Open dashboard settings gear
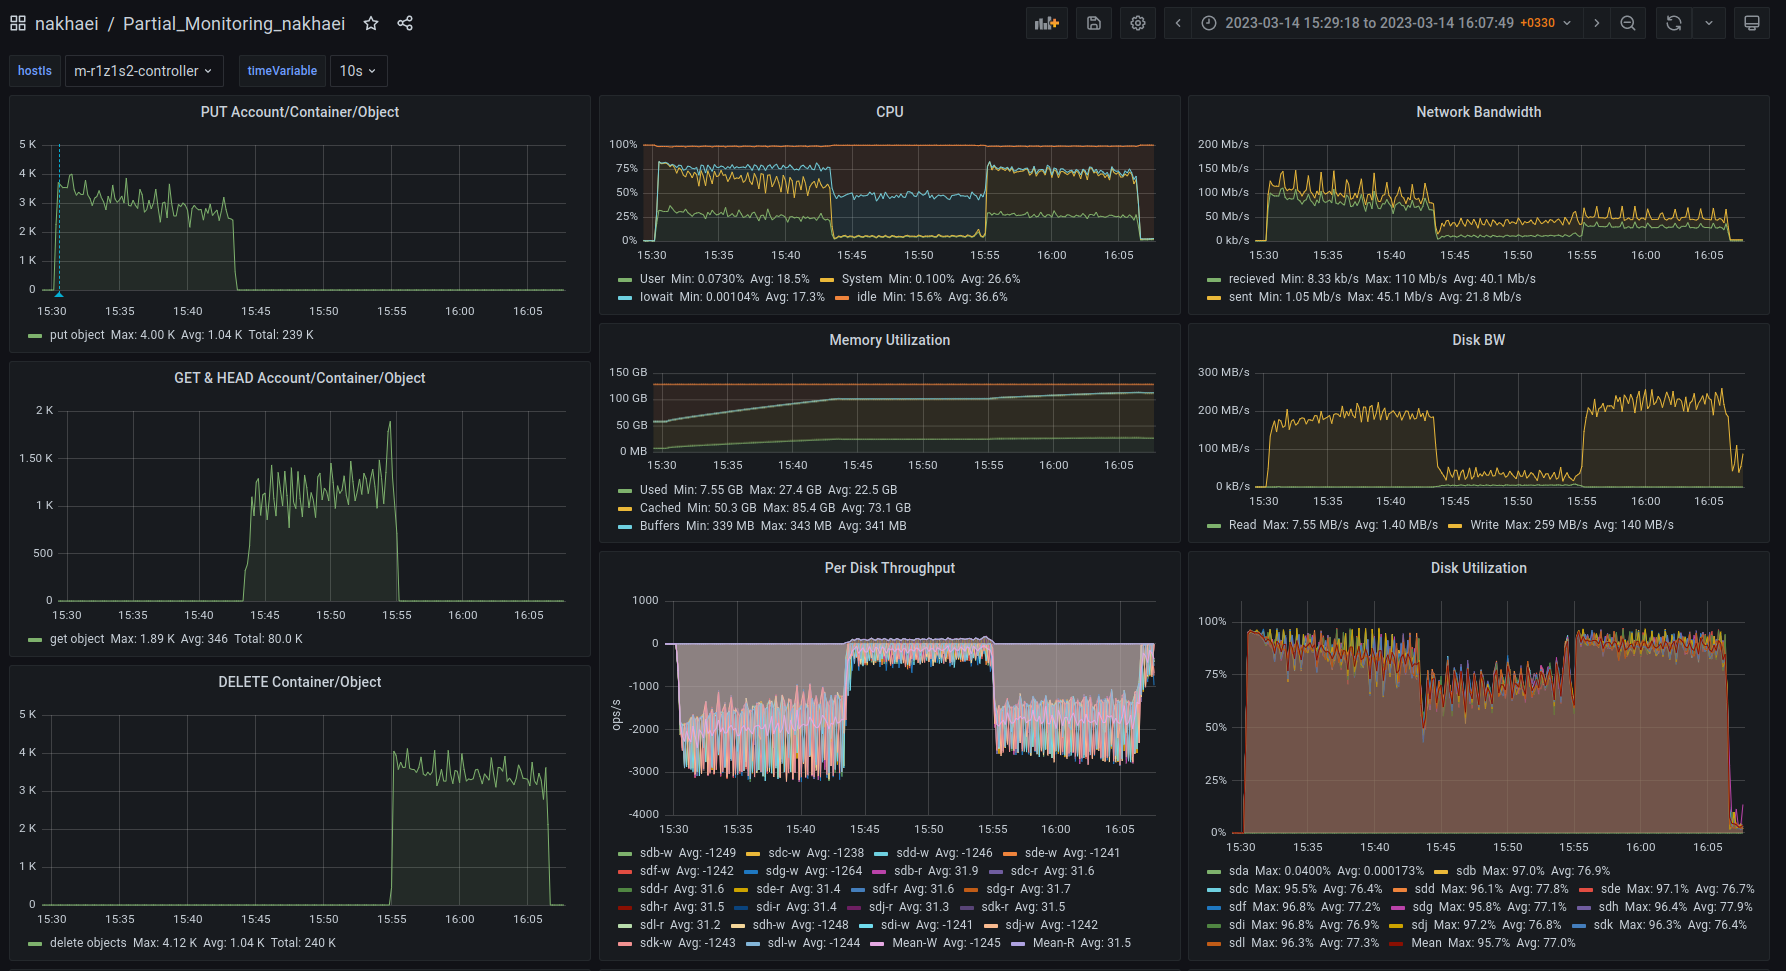 1138,23
